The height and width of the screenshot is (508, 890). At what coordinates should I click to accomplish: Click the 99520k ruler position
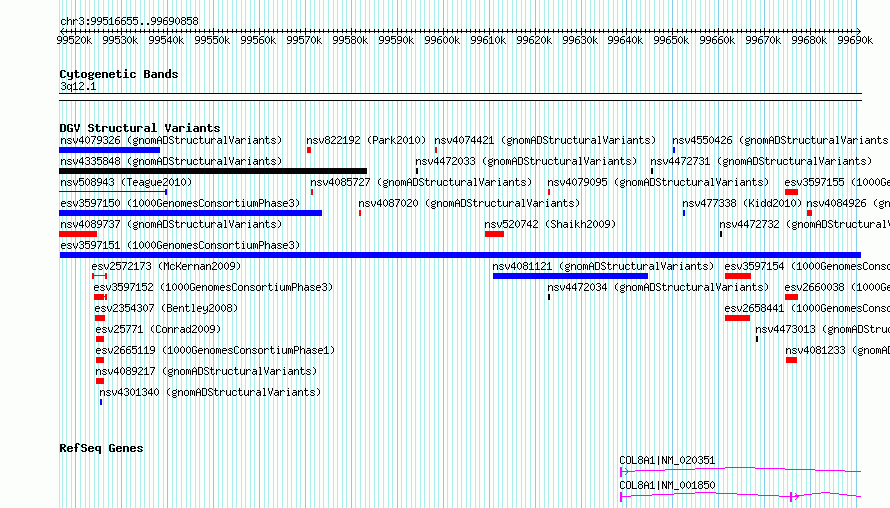[74, 40]
